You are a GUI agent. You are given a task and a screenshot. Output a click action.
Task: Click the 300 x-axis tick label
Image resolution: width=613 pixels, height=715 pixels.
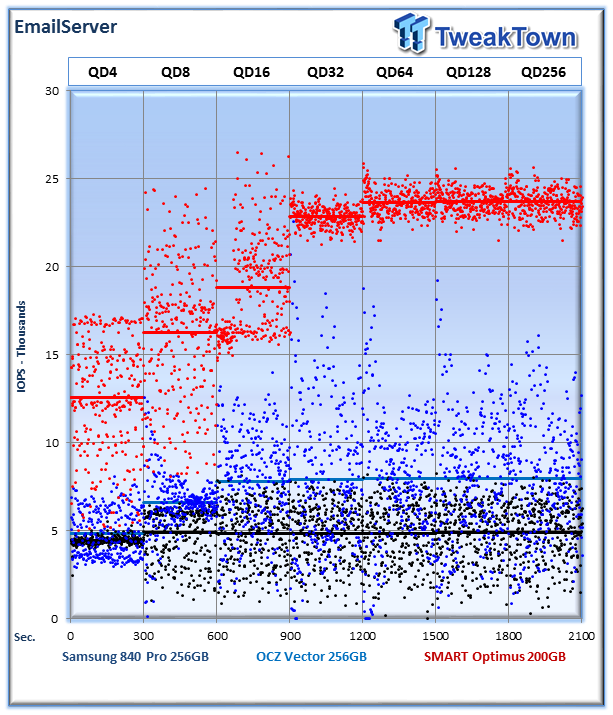(x=144, y=636)
